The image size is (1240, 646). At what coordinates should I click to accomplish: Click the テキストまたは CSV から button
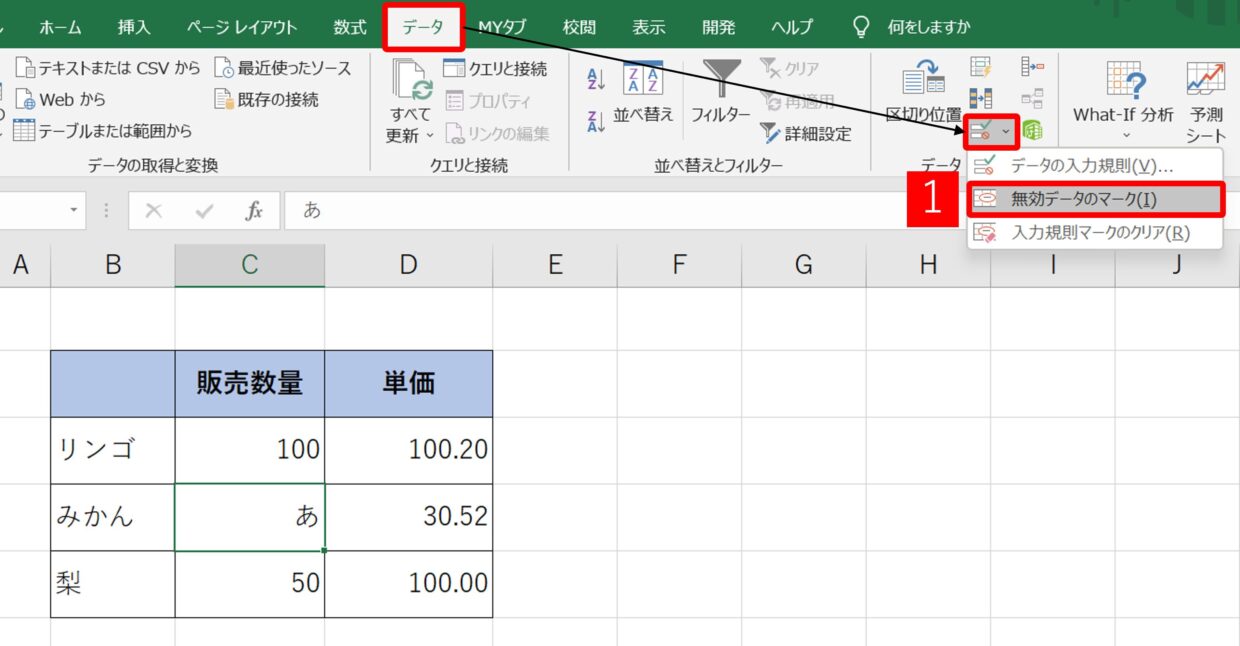pyautogui.click(x=108, y=68)
